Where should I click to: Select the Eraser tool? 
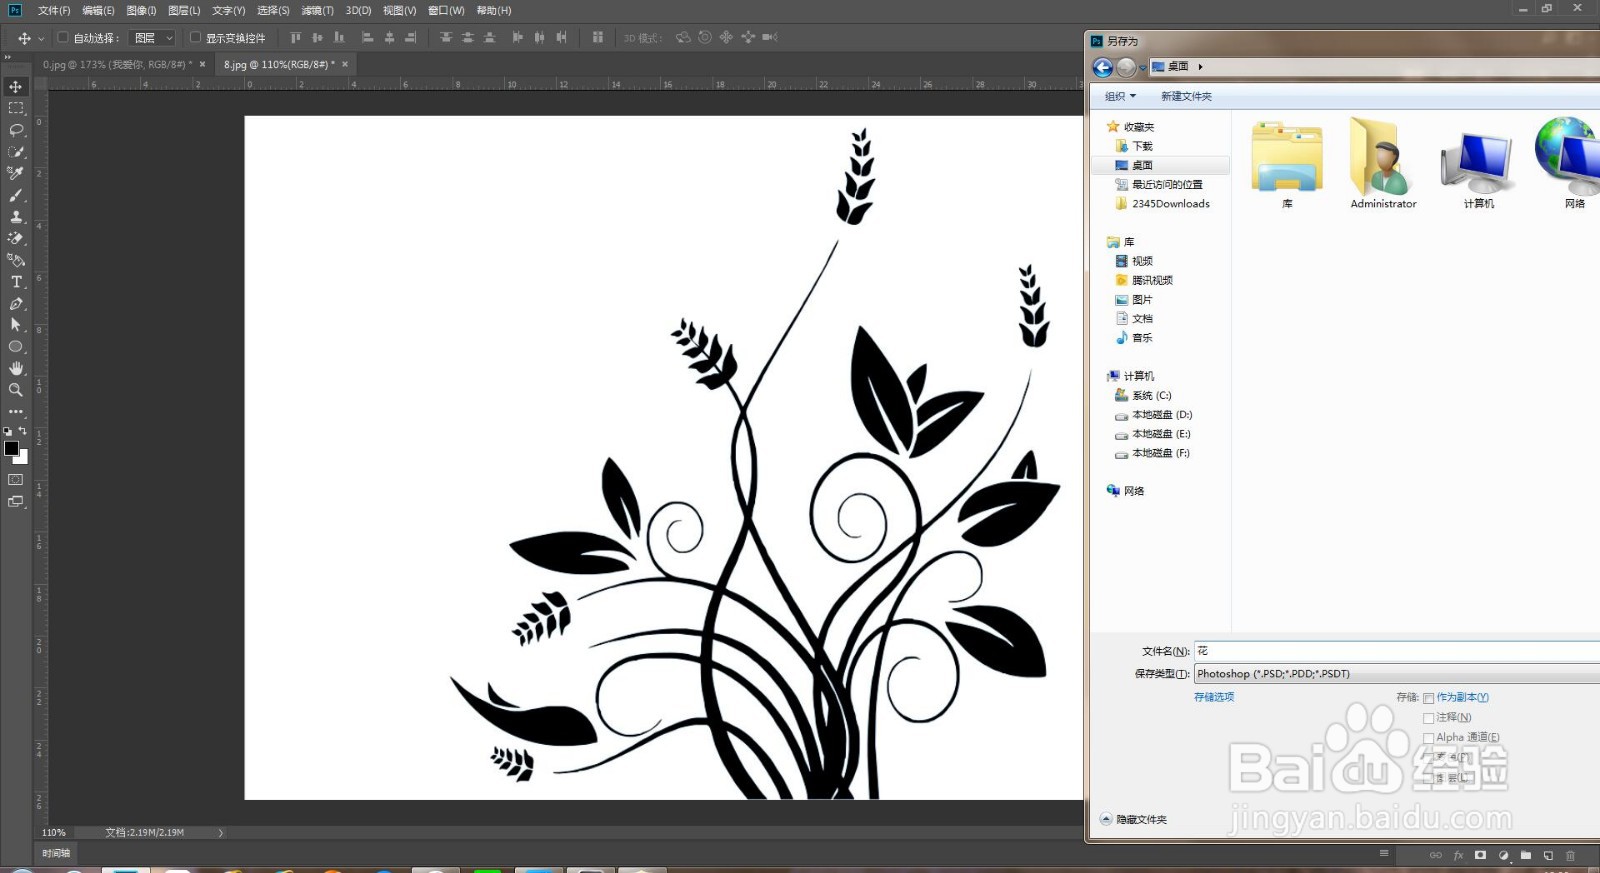[x=16, y=238]
